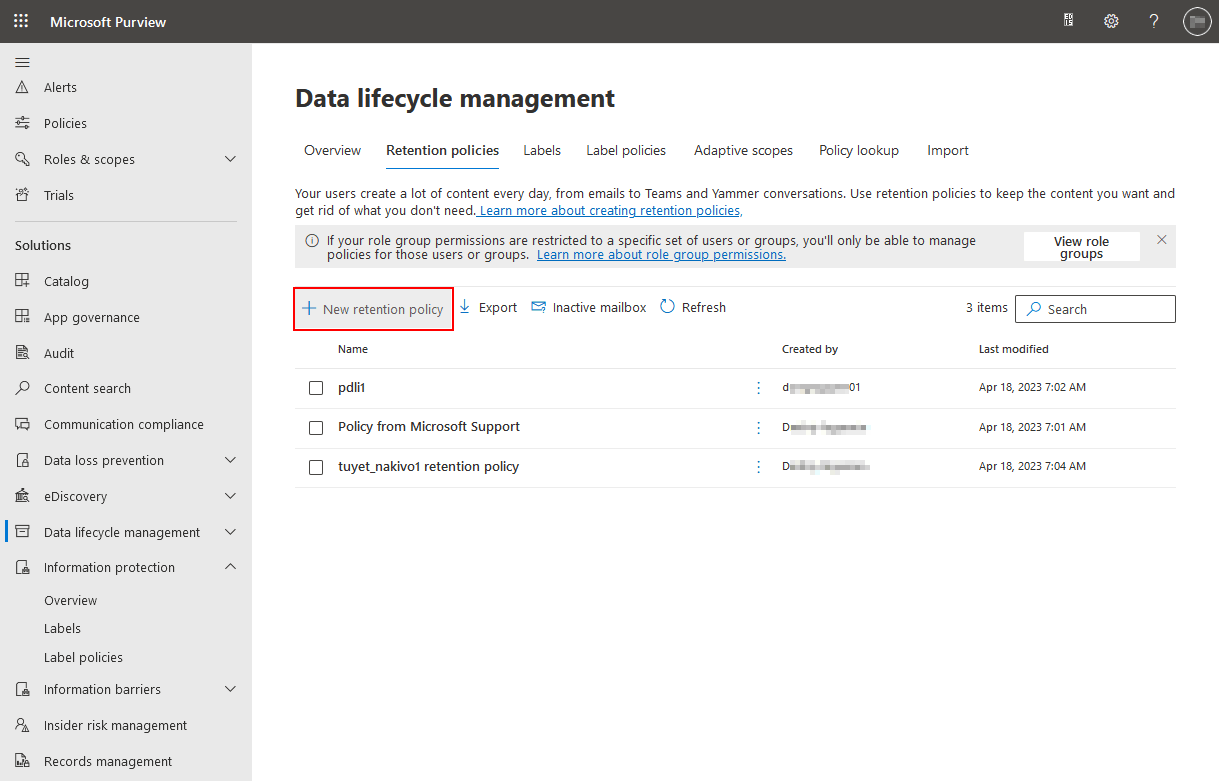The height and width of the screenshot is (781, 1219).
Task: Create a New retention policy
Action: pyautogui.click(x=374, y=309)
